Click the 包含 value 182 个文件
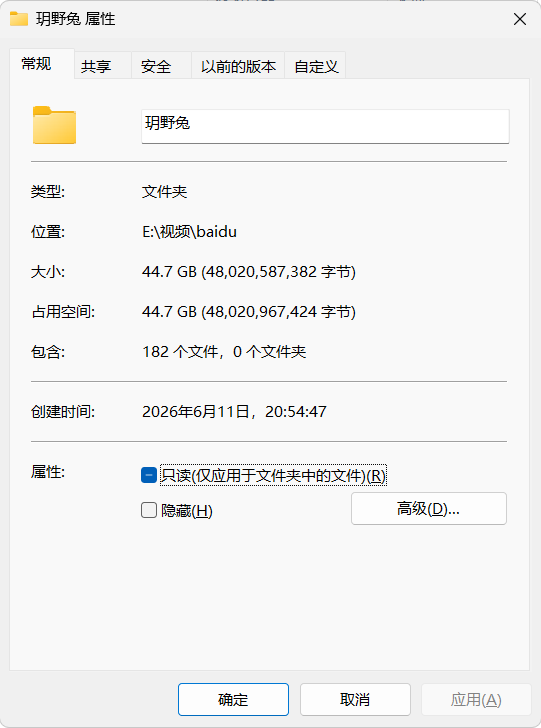Screen dimensions: 541x728 tap(180, 351)
